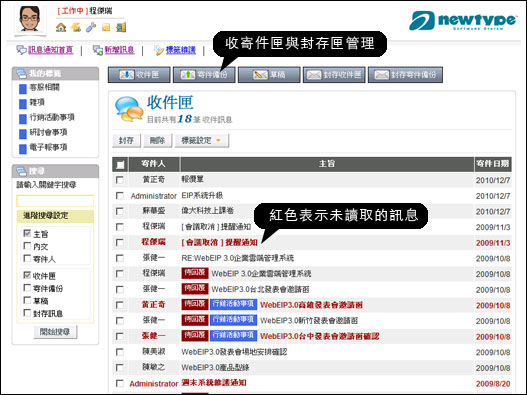This screenshot has height=395, width=527.
Task: Click sender 蘇華盛 in the list
Action: coord(154,211)
